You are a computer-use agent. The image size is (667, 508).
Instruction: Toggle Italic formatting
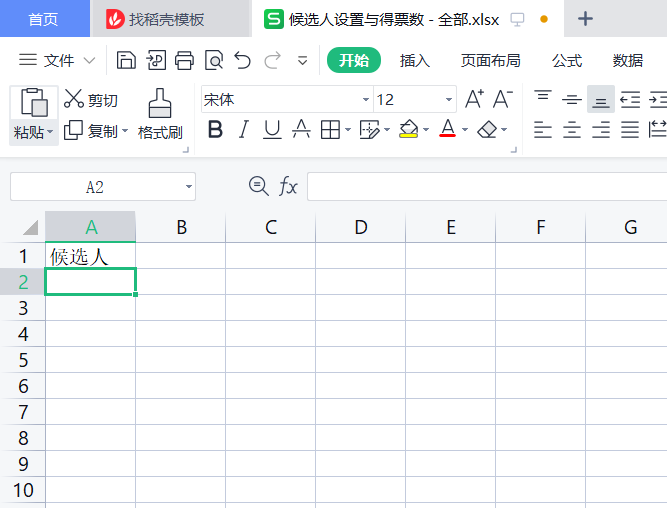pos(243,129)
